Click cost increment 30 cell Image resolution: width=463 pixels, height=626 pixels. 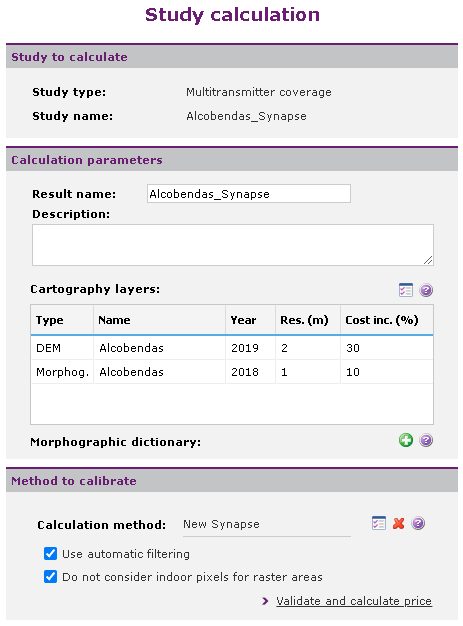(x=353, y=348)
